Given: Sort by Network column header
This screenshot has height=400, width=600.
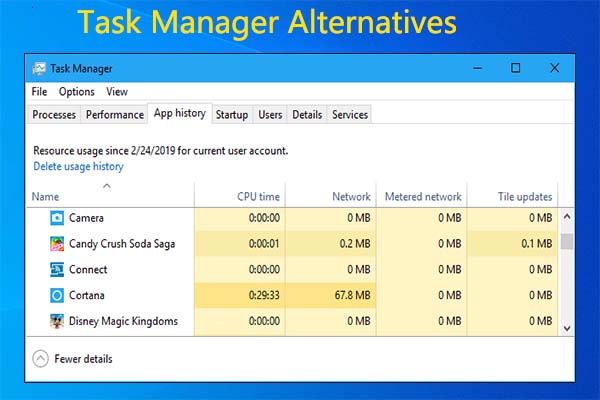Looking at the screenshot, I should pos(331,196).
